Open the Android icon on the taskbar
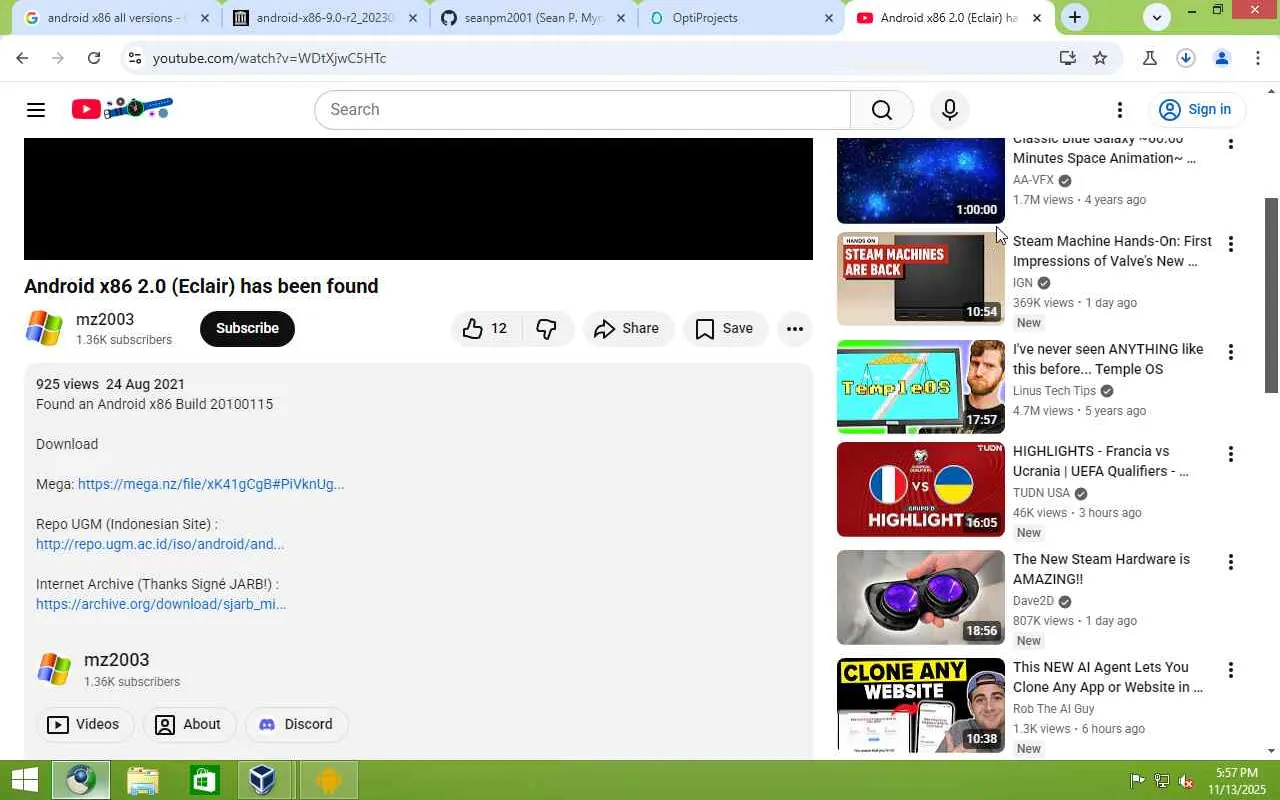This screenshot has height=800, width=1280. pyautogui.click(x=327, y=780)
